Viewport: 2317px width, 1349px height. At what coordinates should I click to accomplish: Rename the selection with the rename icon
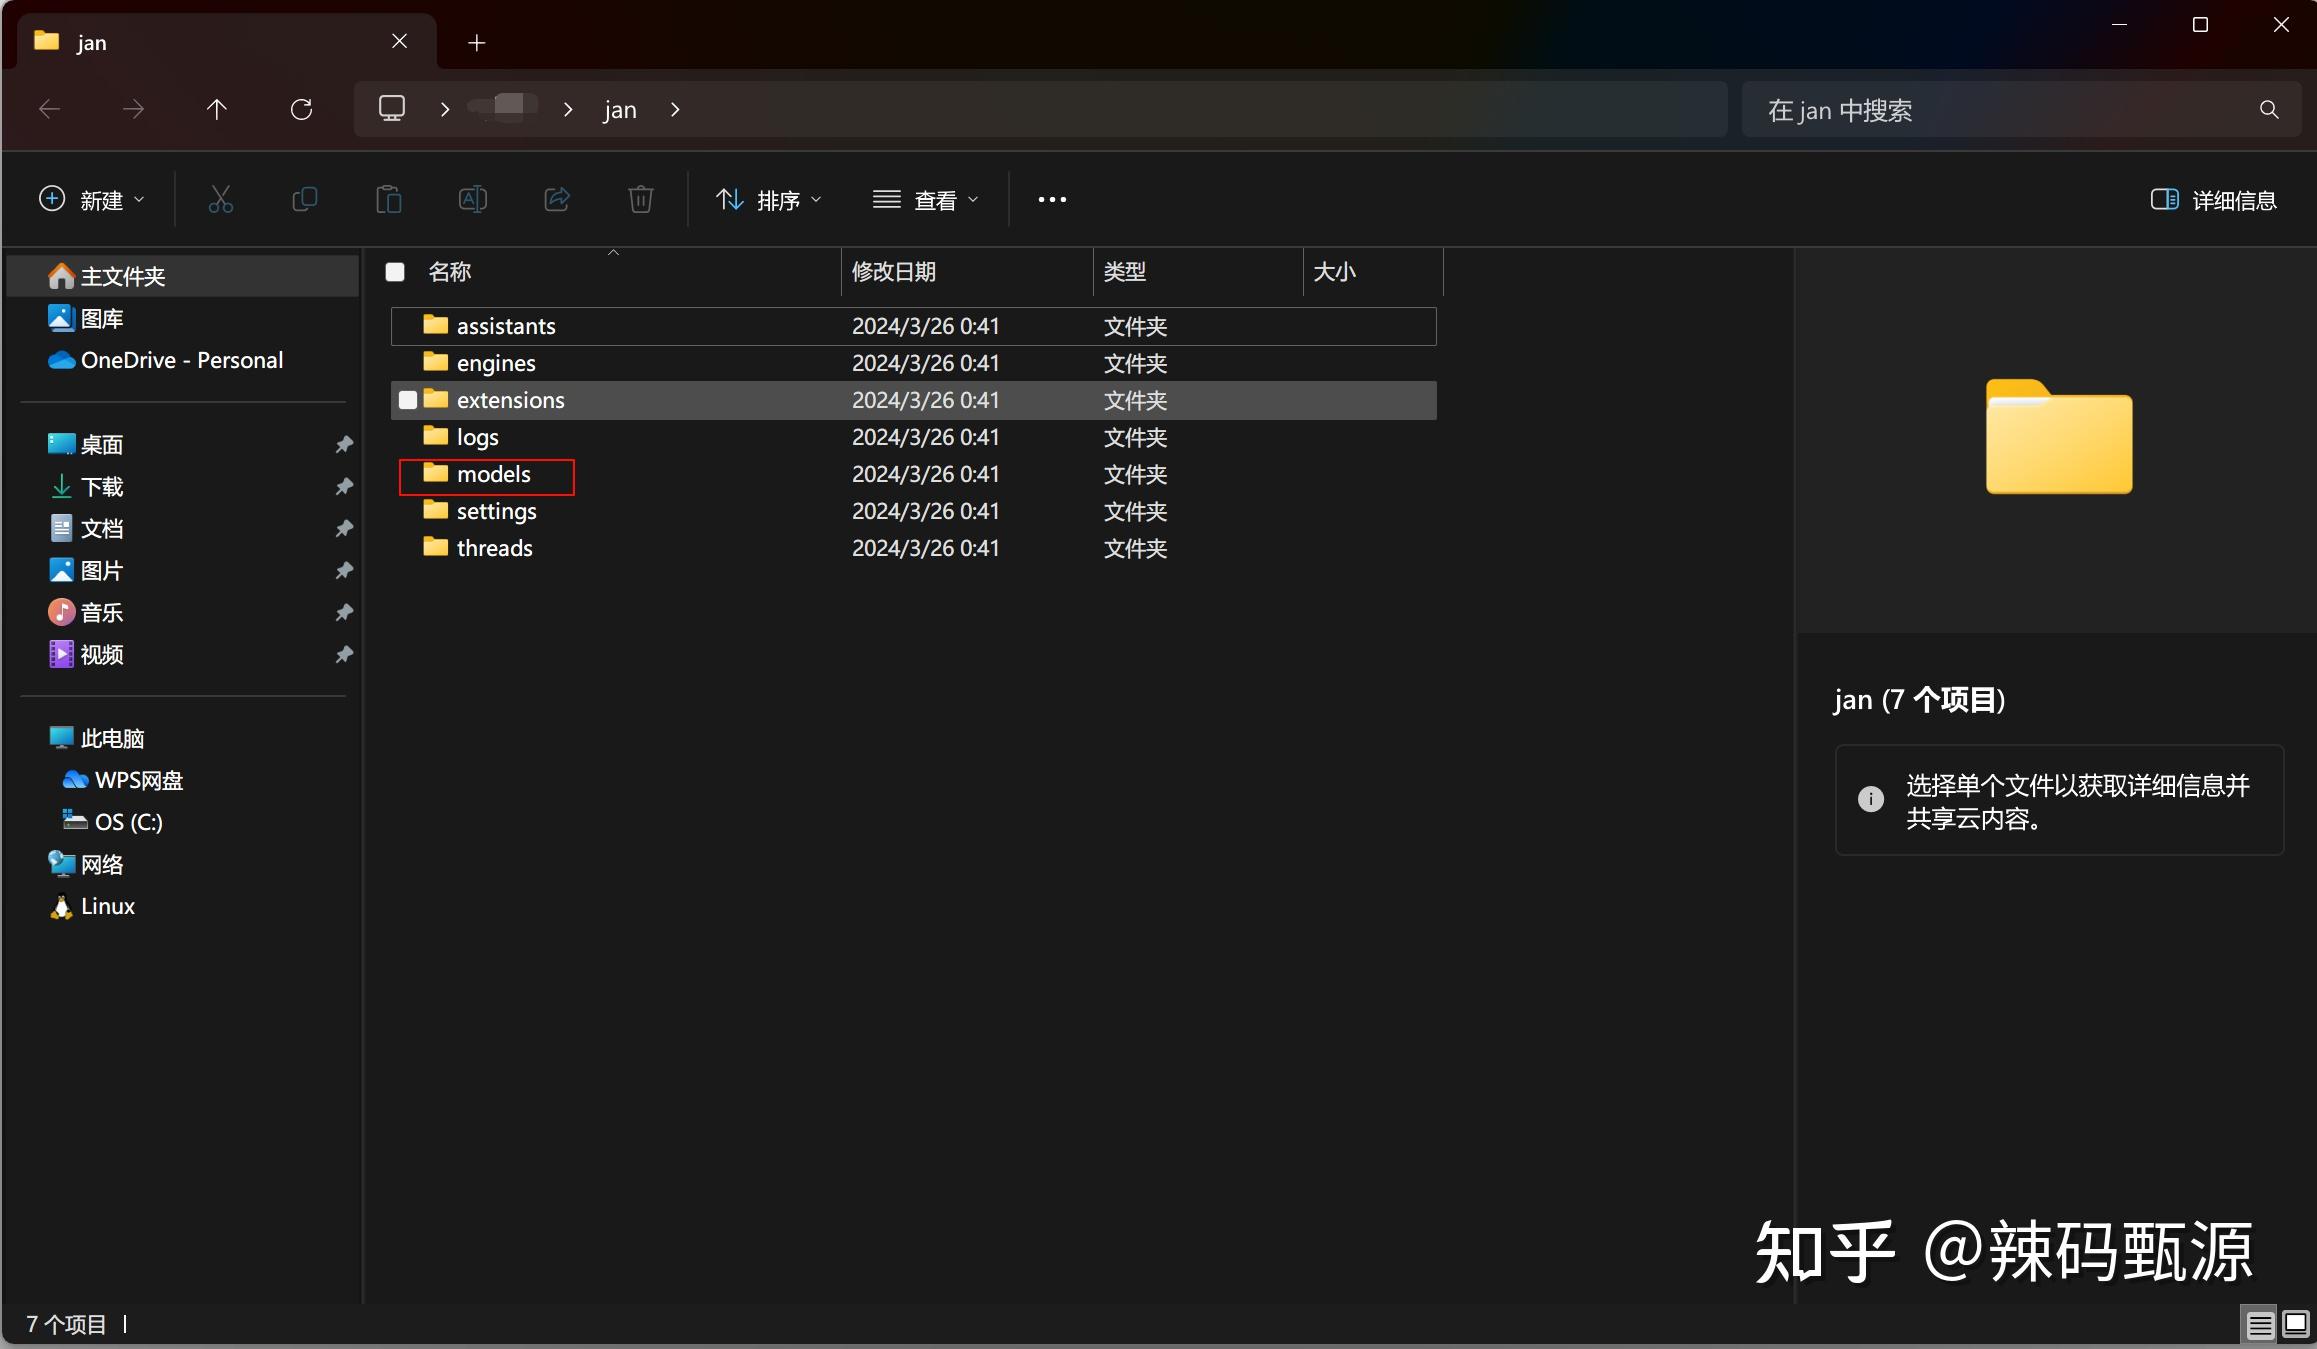point(472,200)
